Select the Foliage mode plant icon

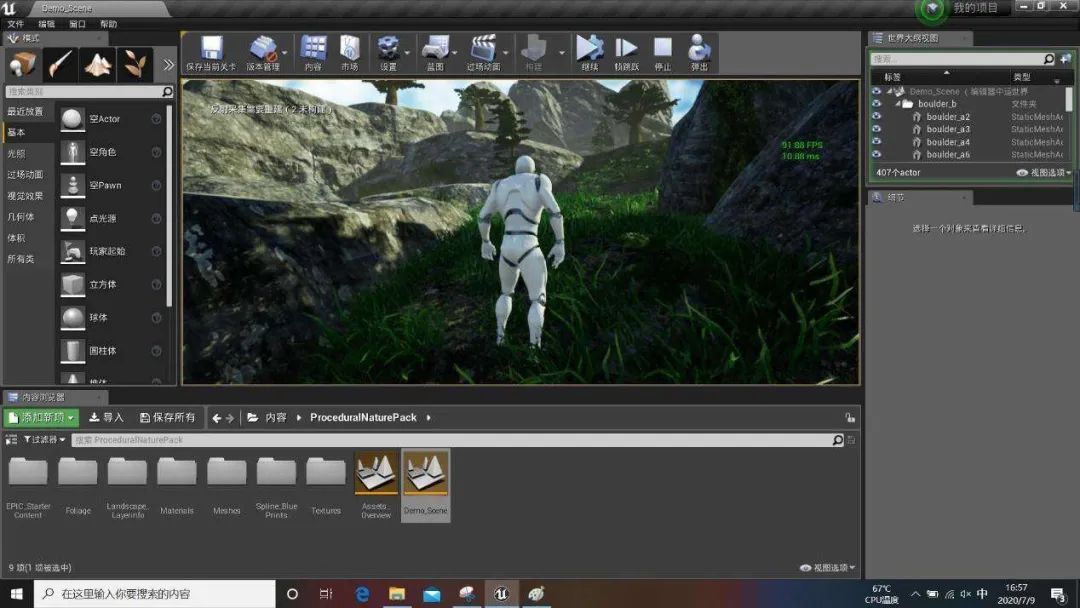(135, 65)
